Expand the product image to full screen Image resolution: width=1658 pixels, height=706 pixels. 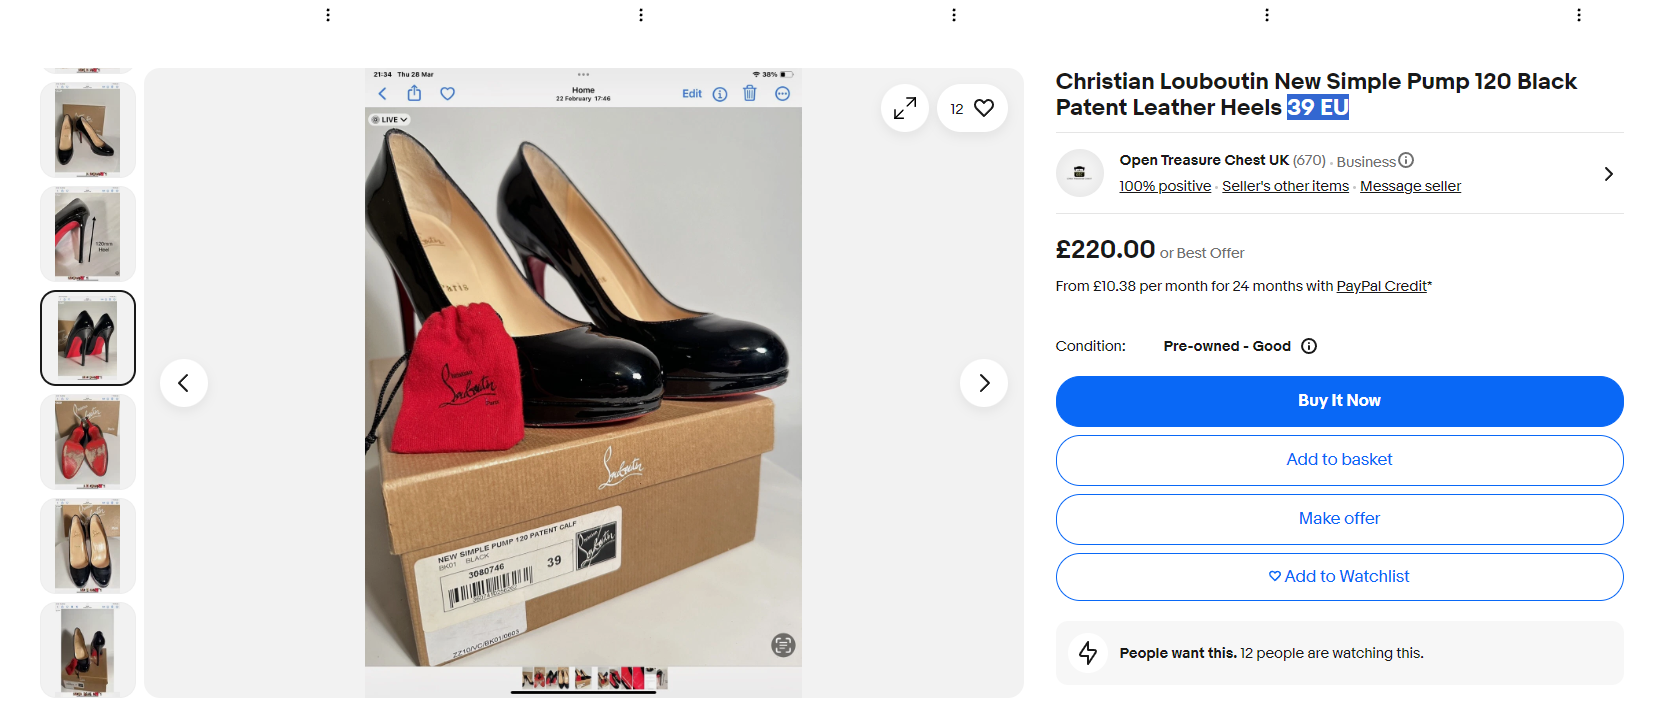coord(905,108)
